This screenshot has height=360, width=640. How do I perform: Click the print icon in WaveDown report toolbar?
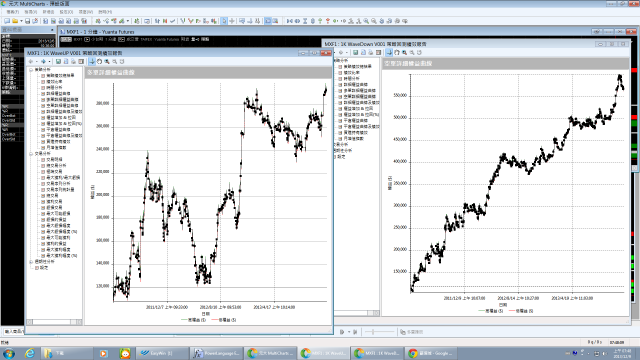[371, 53]
